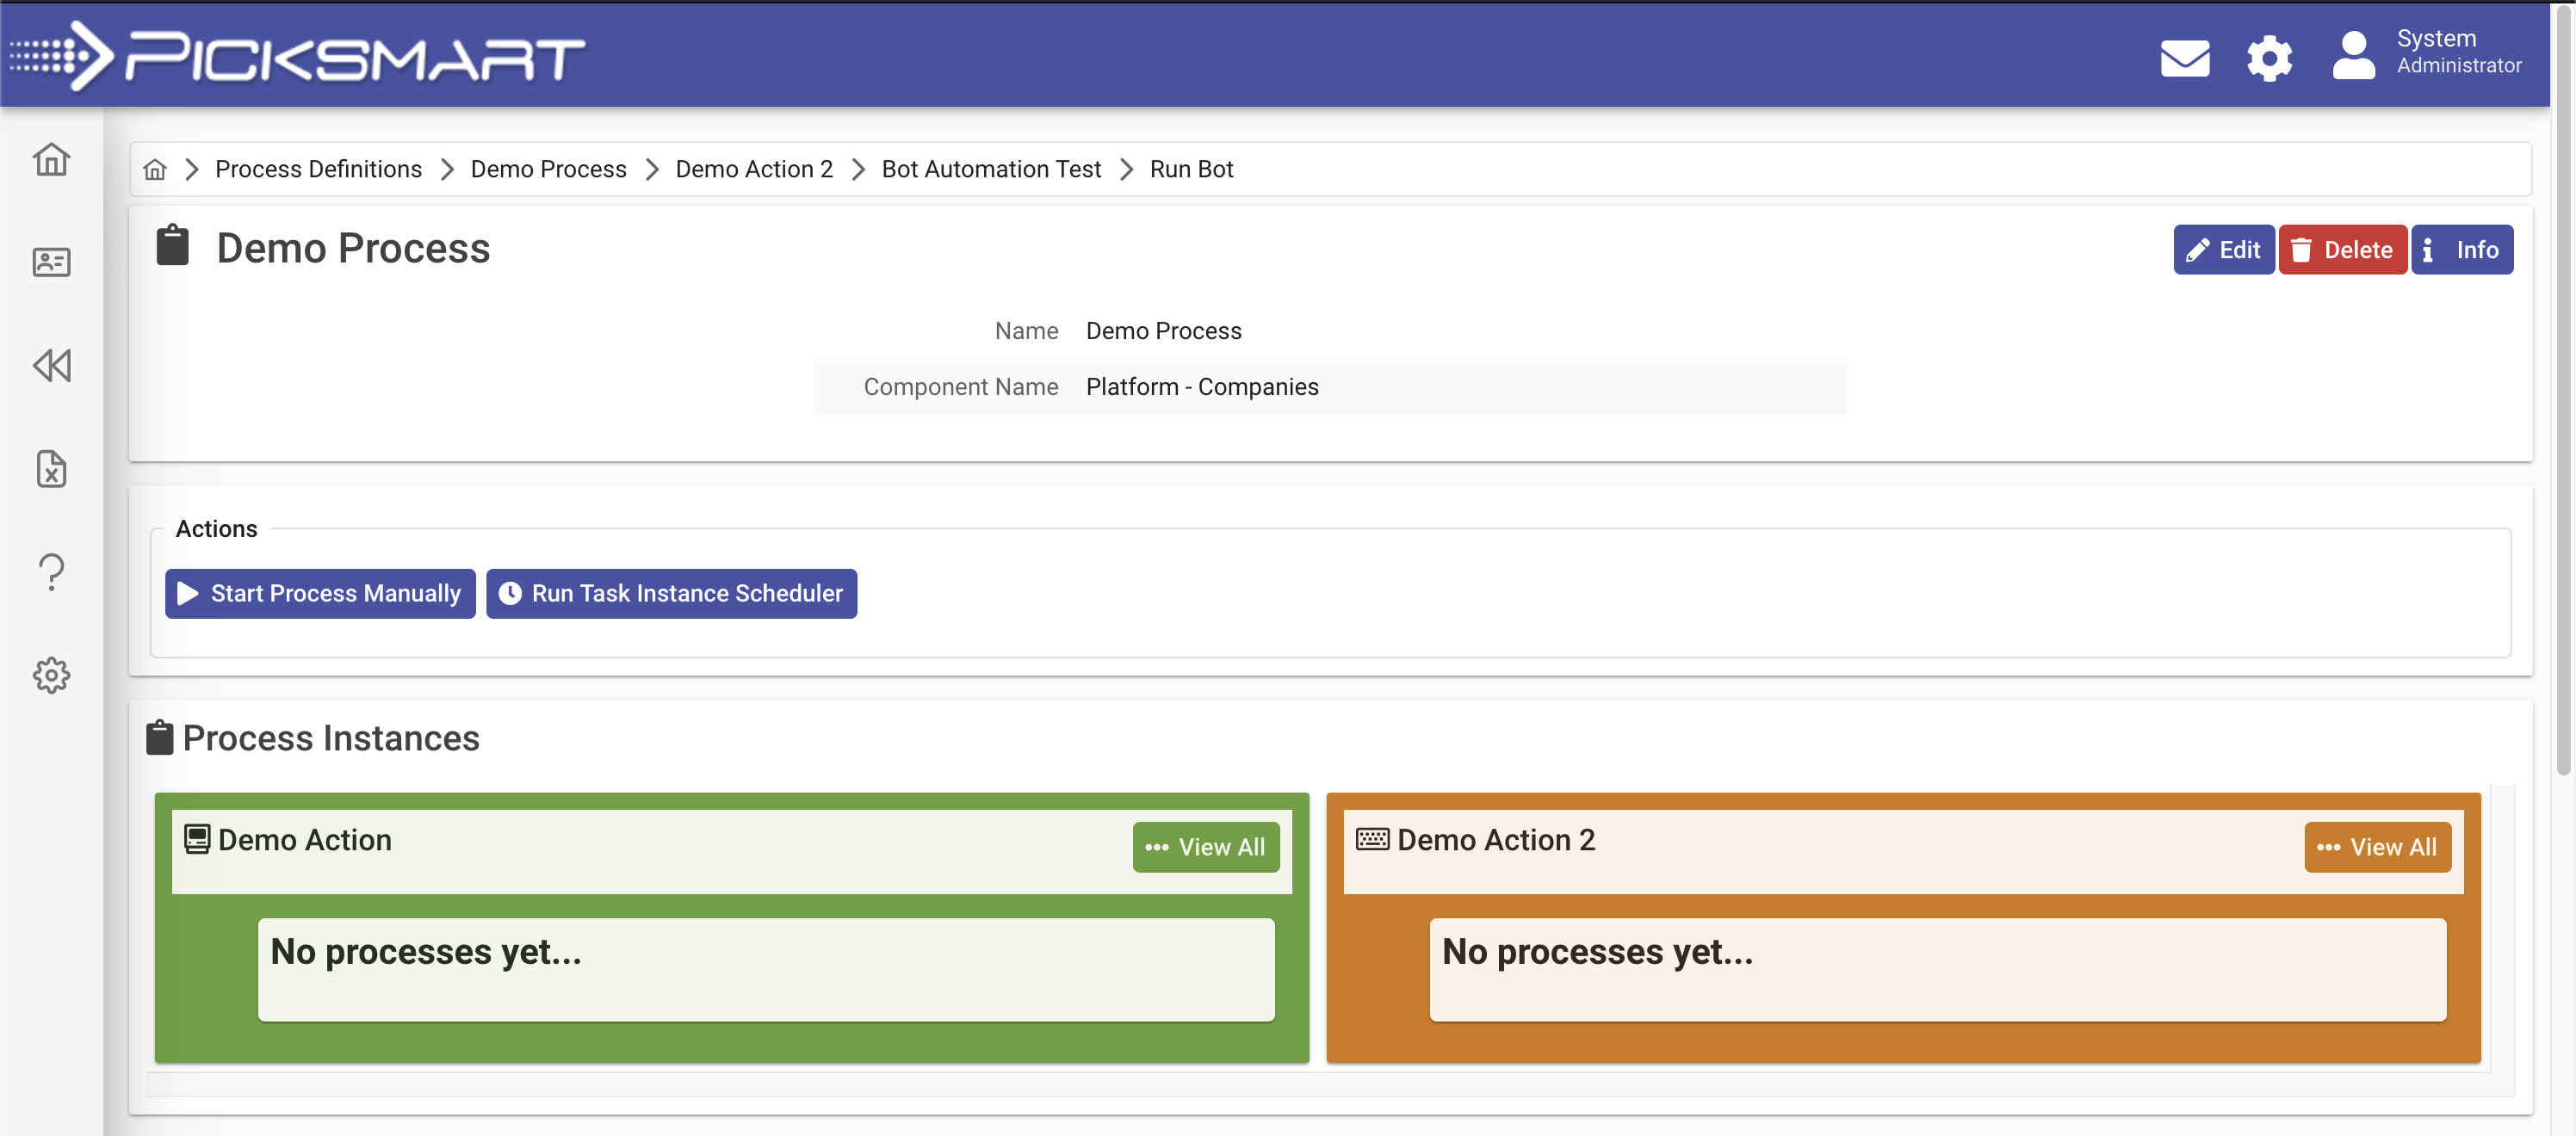Click Start Process Manually
This screenshot has height=1136, width=2576.
point(320,594)
